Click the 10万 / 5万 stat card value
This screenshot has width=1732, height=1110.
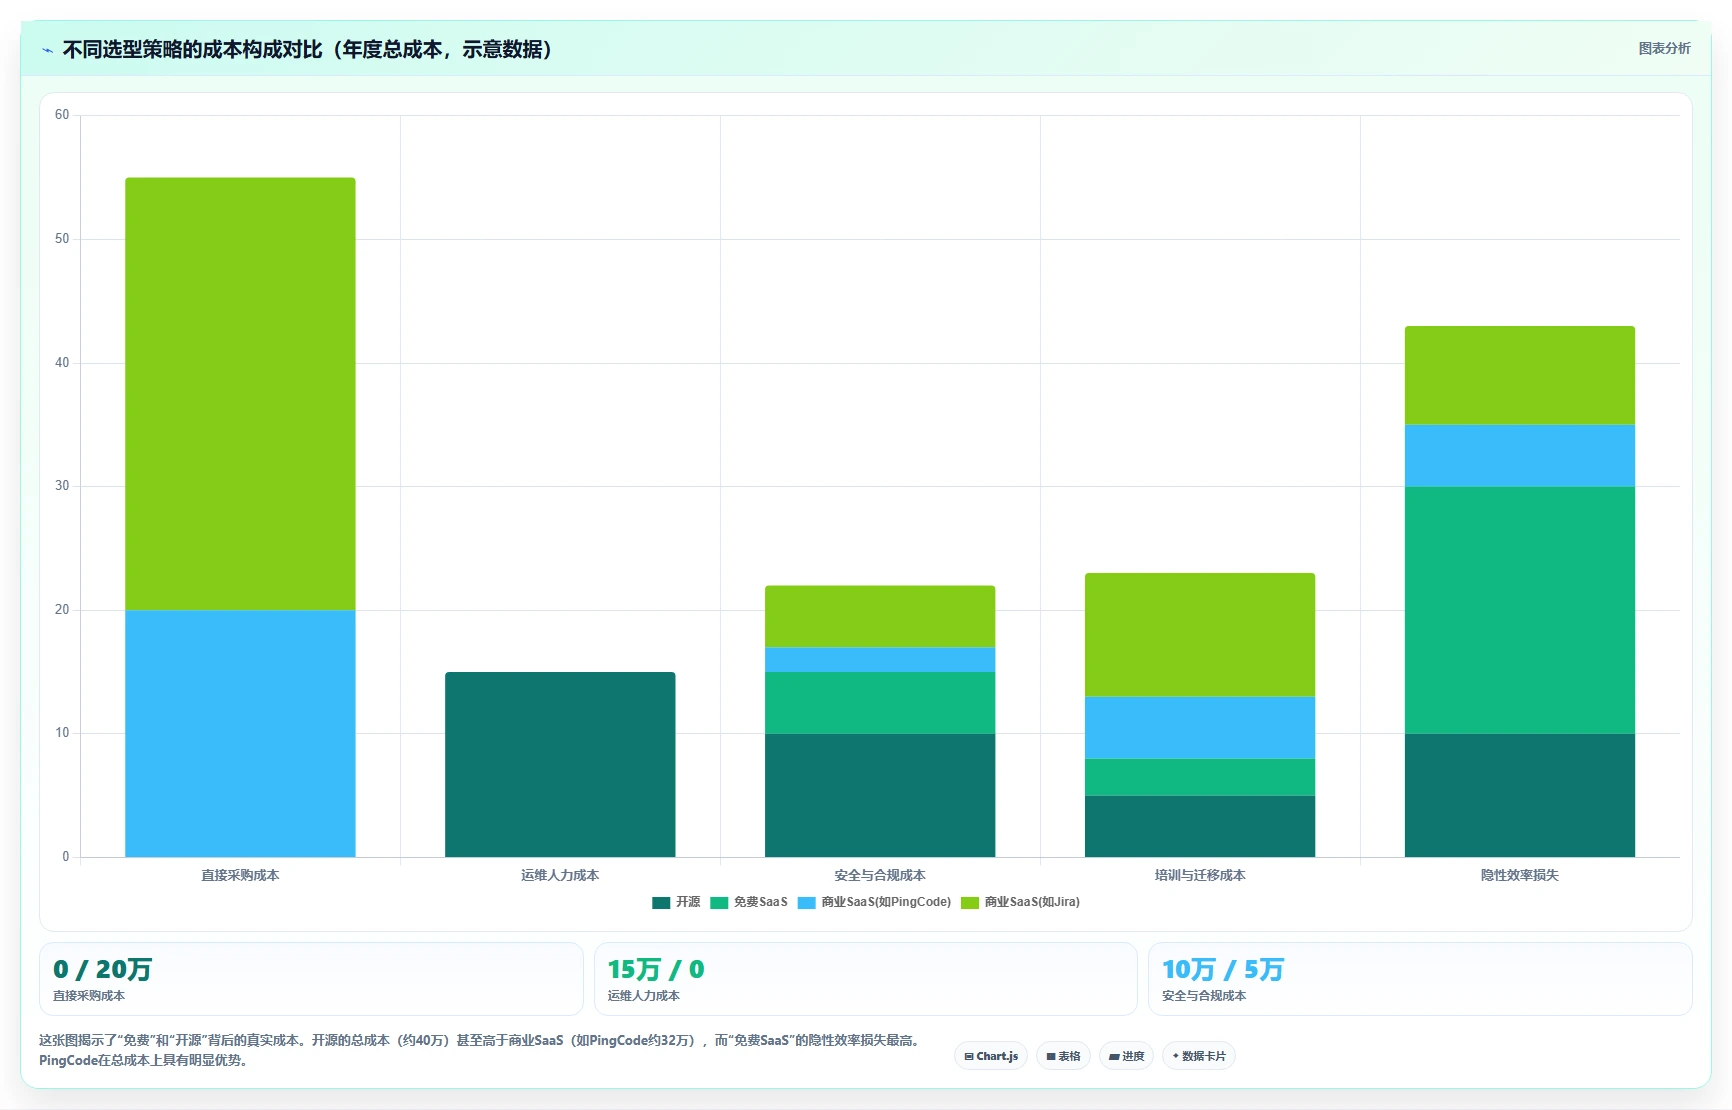pyautogui.click(x=1223, y=969)
